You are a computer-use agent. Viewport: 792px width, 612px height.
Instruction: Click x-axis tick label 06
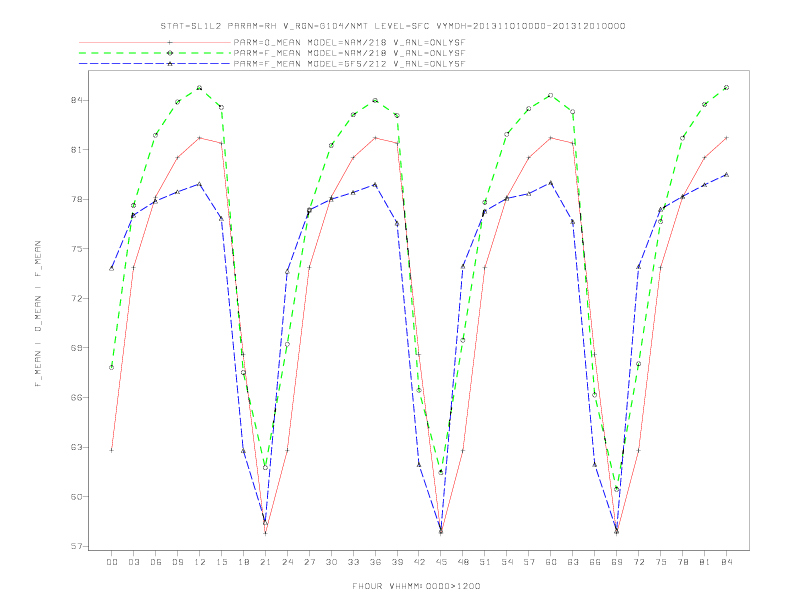coord(156,562)
